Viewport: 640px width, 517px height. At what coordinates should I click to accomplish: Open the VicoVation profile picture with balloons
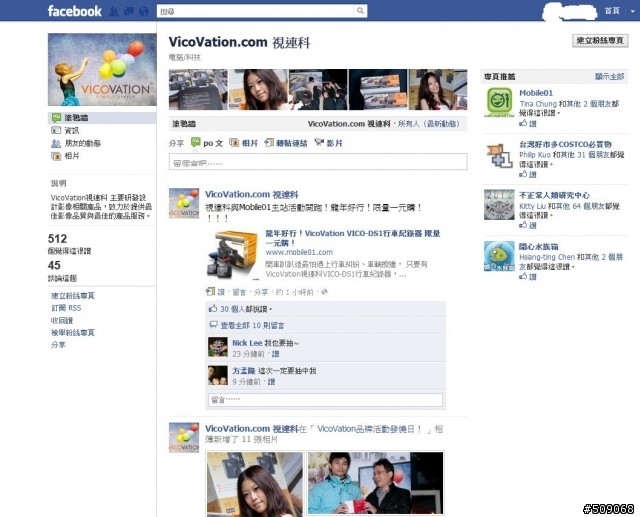(102, 69)
